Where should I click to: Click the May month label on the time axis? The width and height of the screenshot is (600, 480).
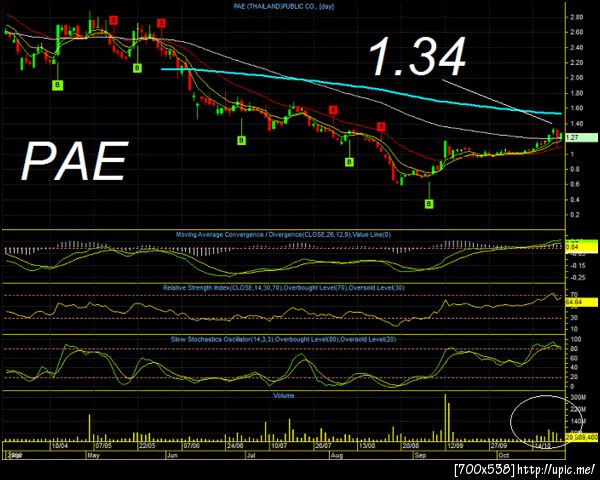click(93, 455)
